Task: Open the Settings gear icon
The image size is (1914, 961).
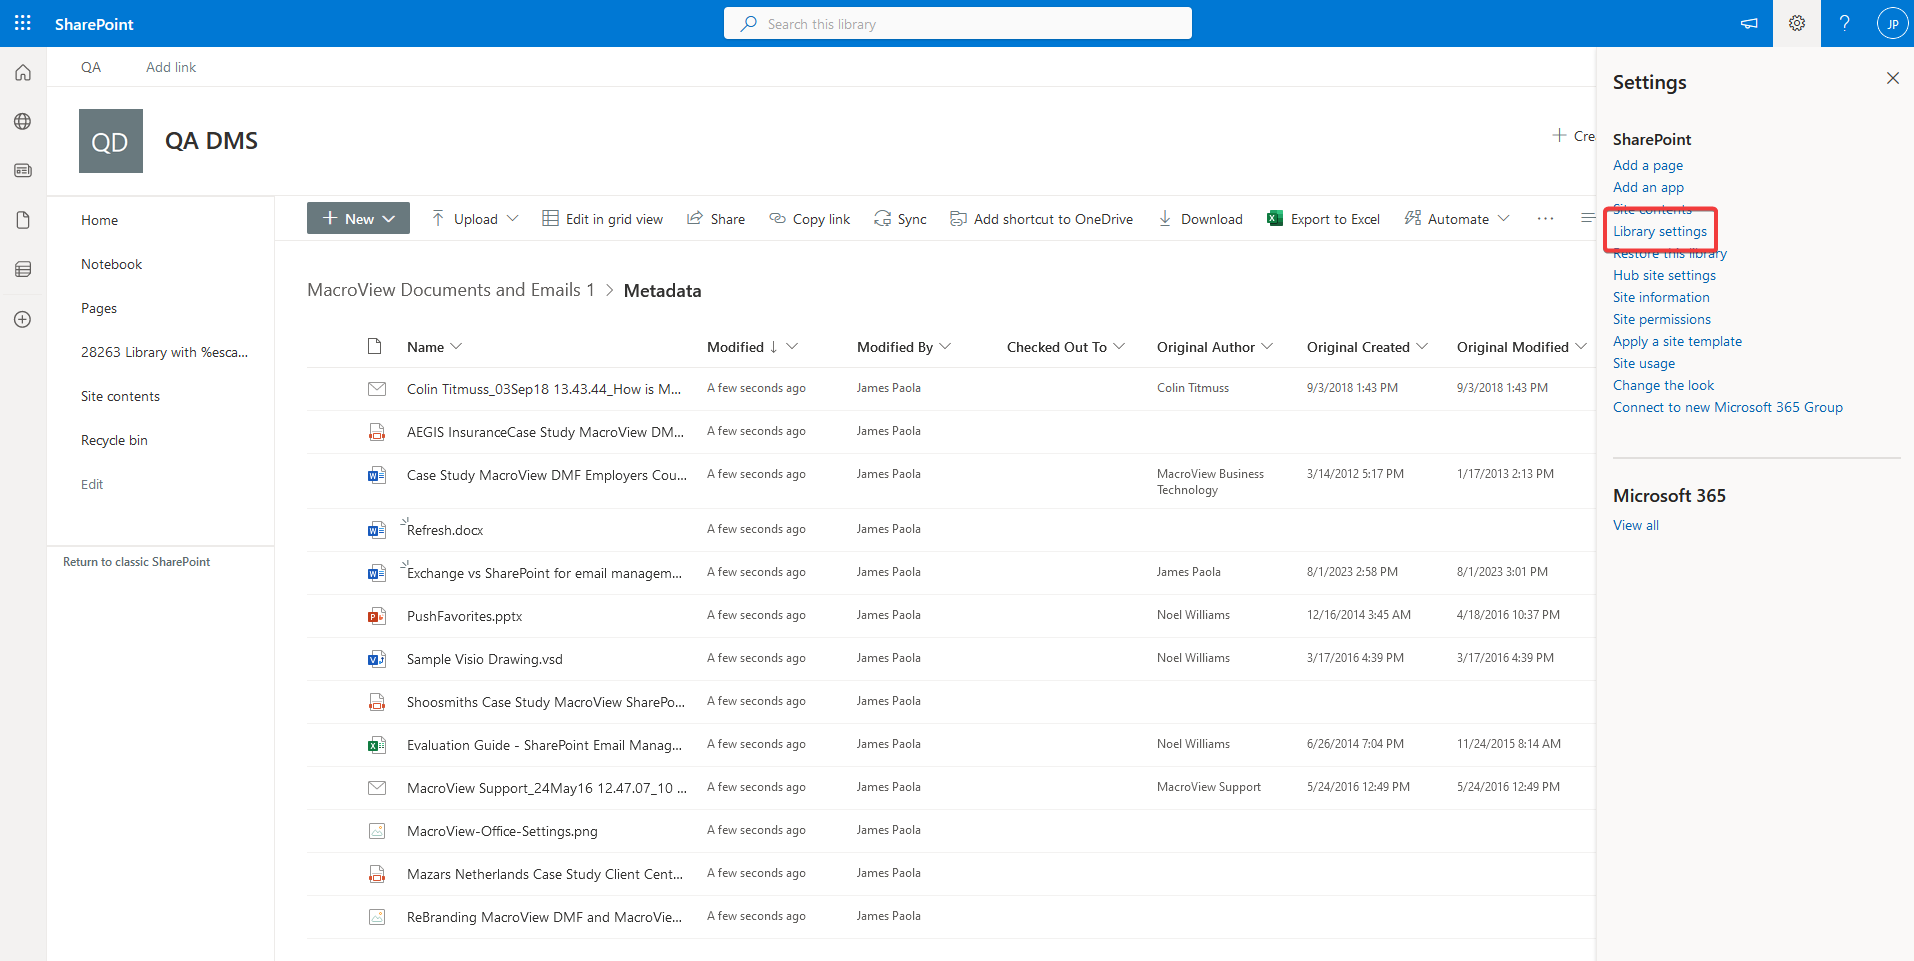Action: tap(1797, 23)
